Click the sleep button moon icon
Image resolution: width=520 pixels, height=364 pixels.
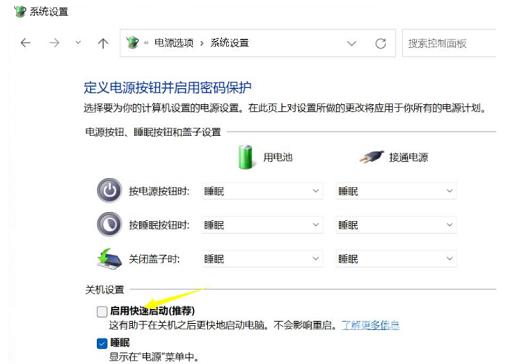(x=109, y=224)
